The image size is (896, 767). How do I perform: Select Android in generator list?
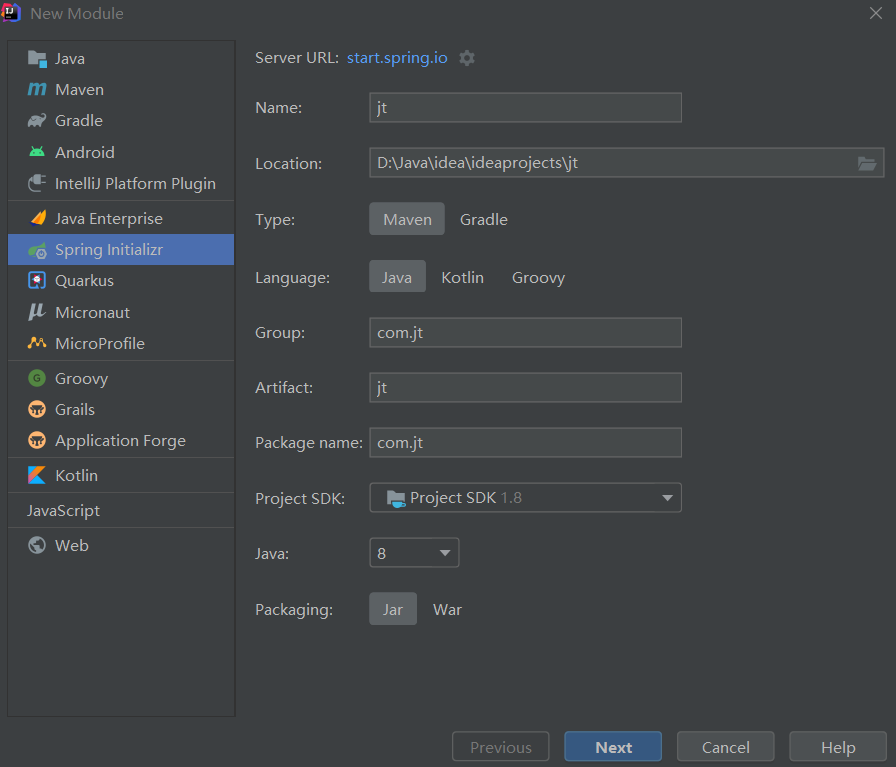(121, 152)
